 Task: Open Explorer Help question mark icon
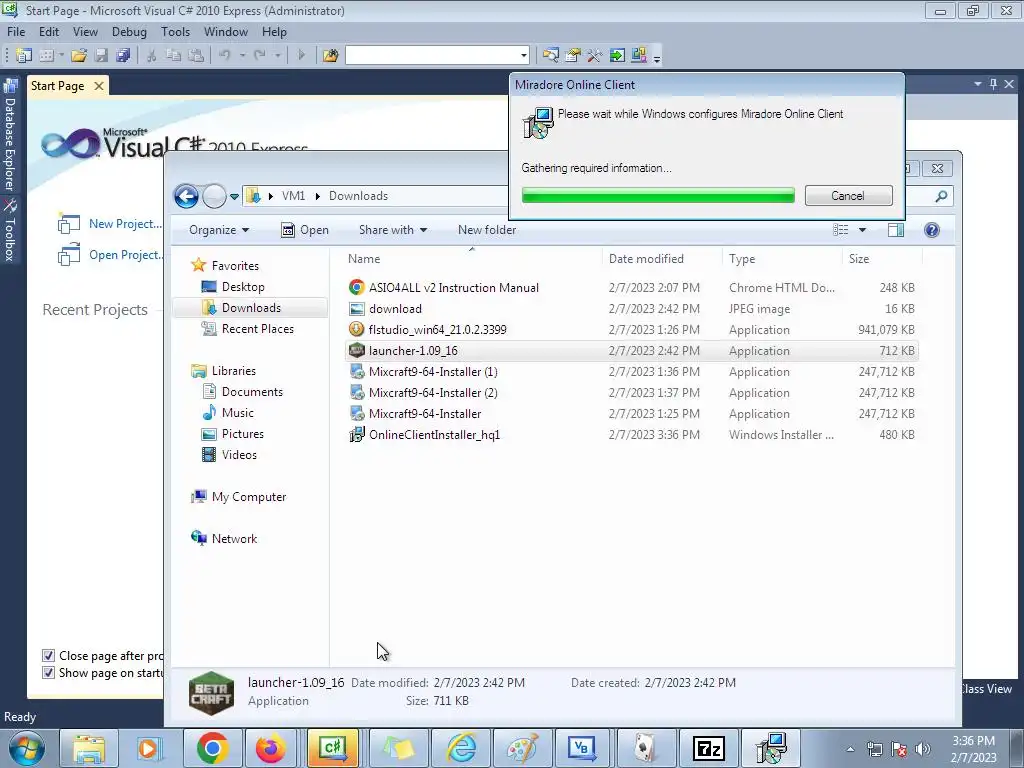[x=932, y=230]
